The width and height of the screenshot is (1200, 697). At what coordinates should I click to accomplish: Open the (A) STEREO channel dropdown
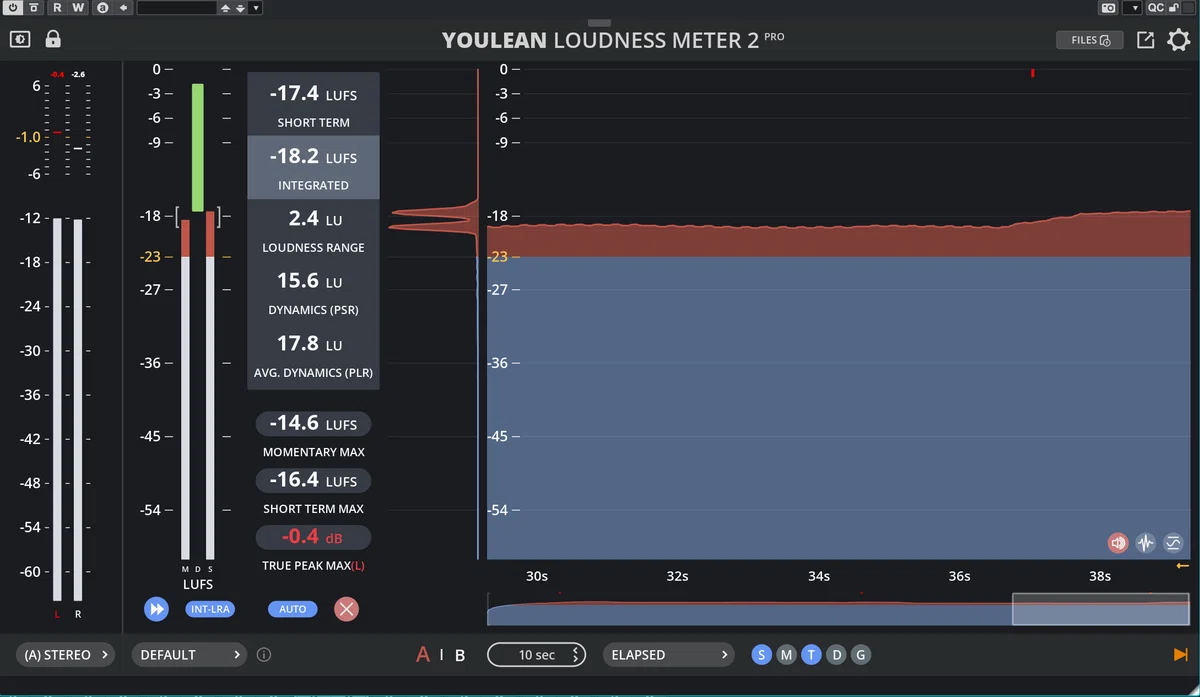pyautogui.click(x=65, y=655)
